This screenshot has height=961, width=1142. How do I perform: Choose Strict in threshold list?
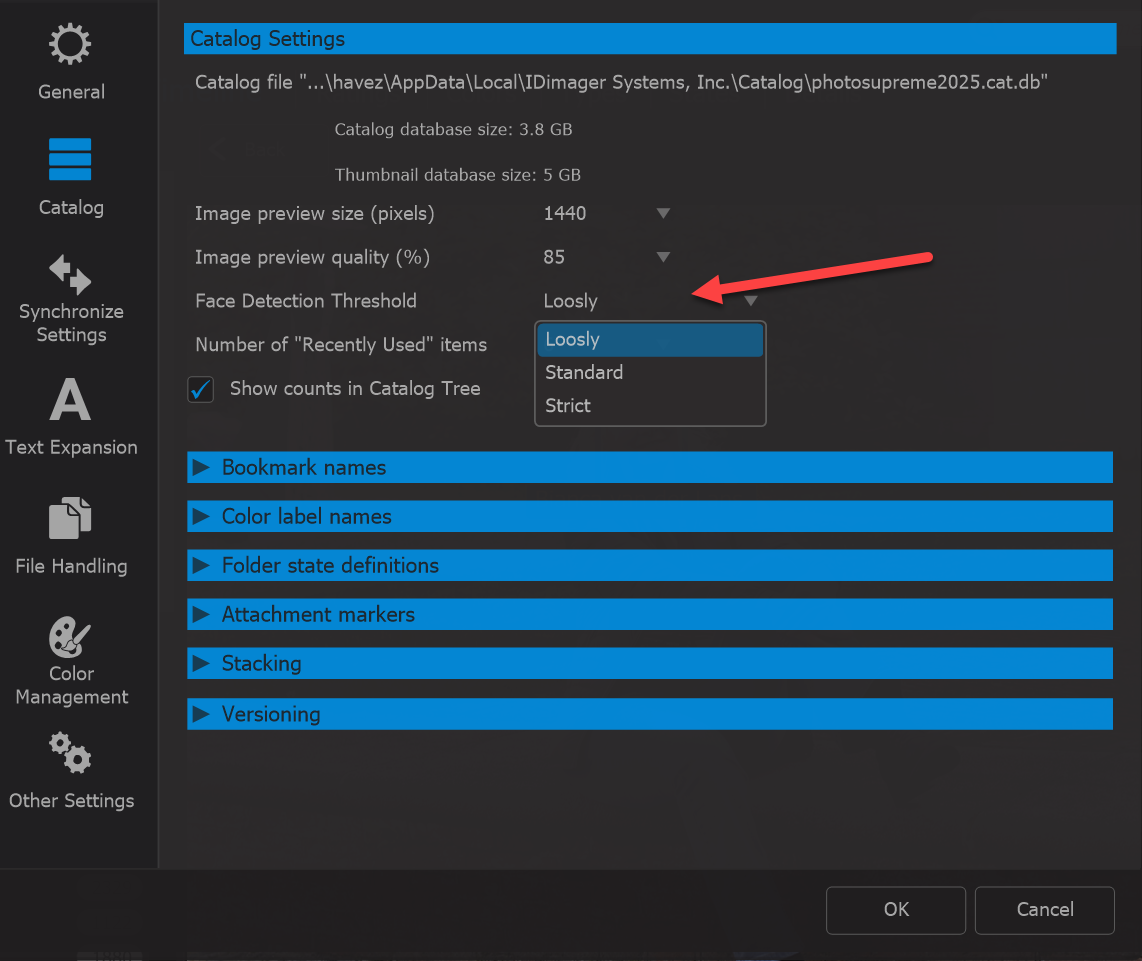[650, 406]
